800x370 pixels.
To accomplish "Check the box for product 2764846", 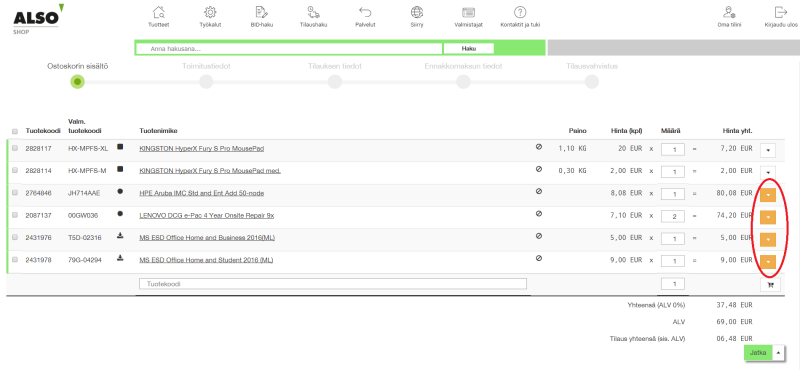I will click(15, 192).
